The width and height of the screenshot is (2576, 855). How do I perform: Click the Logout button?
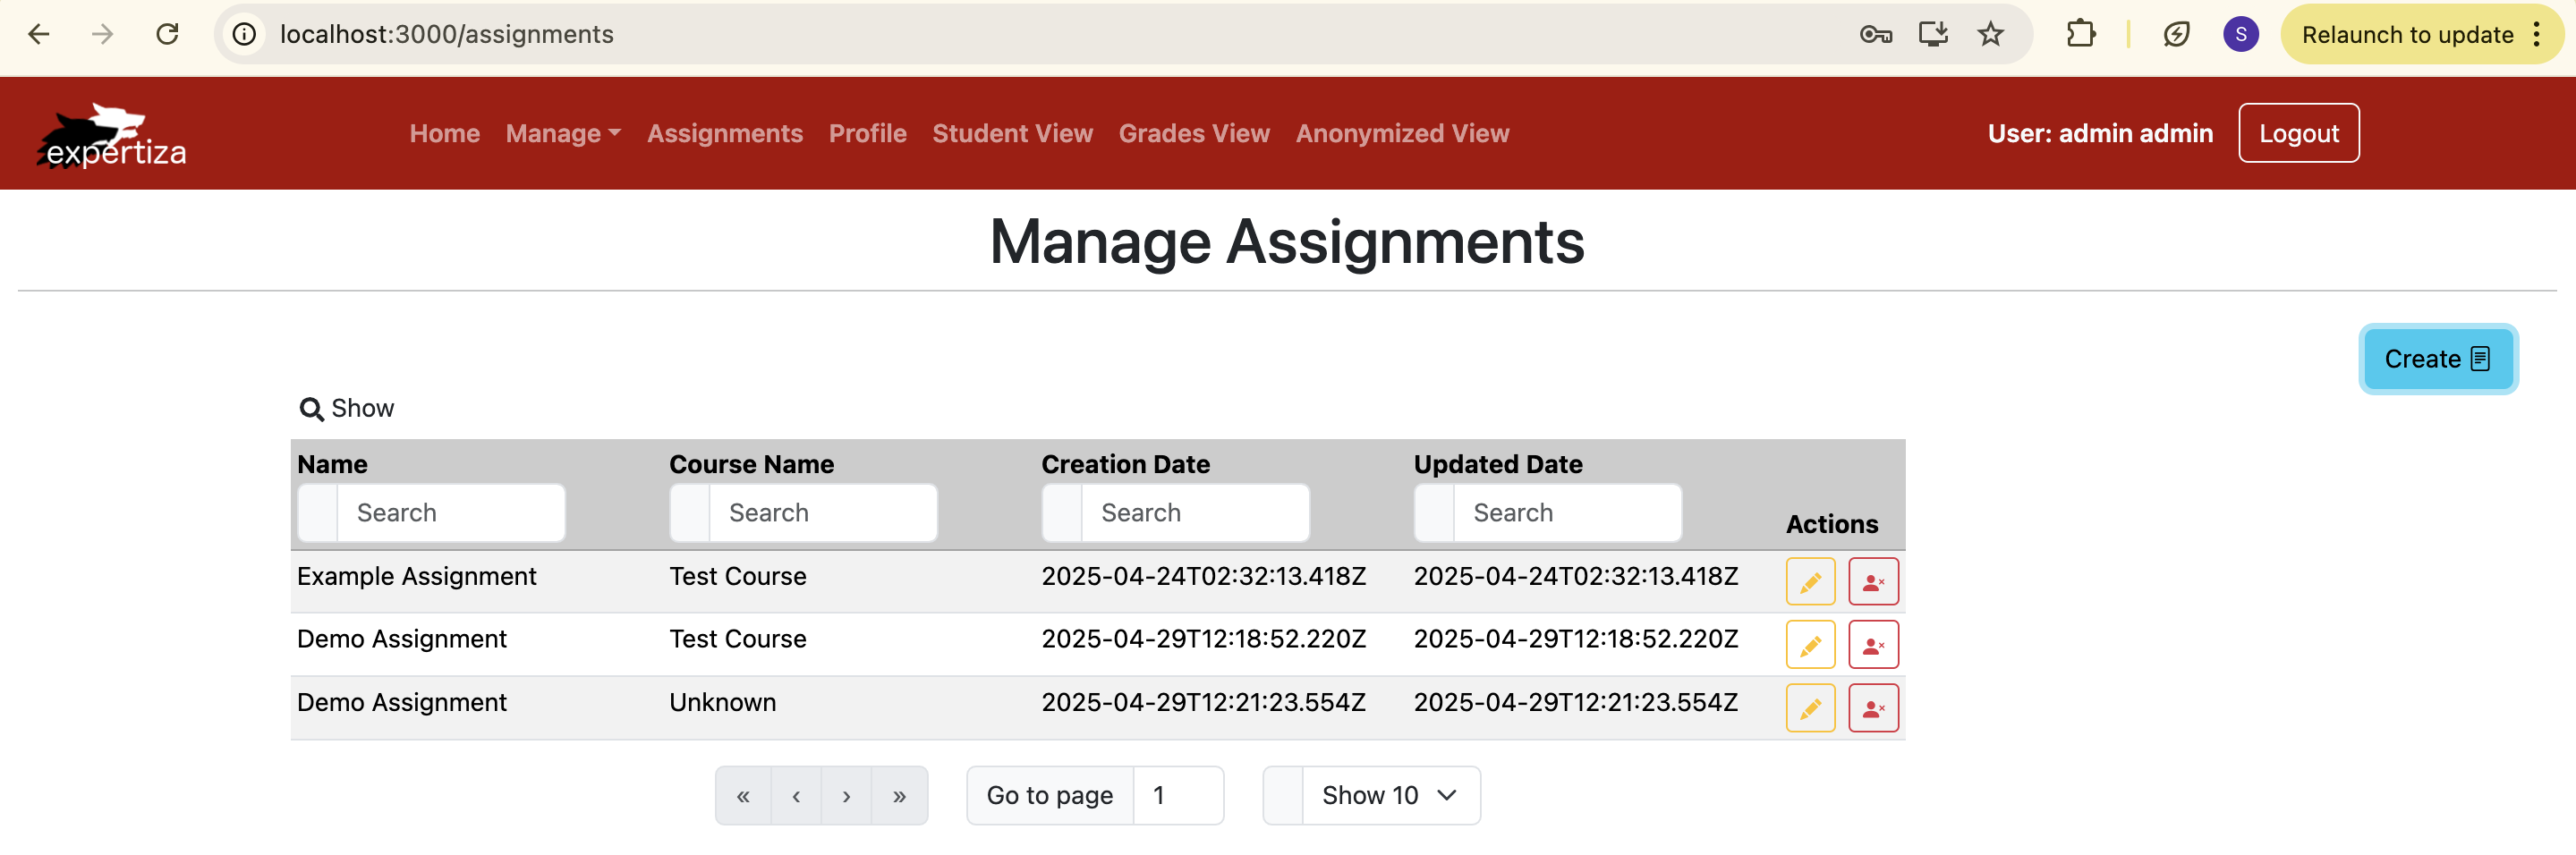pyautogui.click(x=2298, y=133)
